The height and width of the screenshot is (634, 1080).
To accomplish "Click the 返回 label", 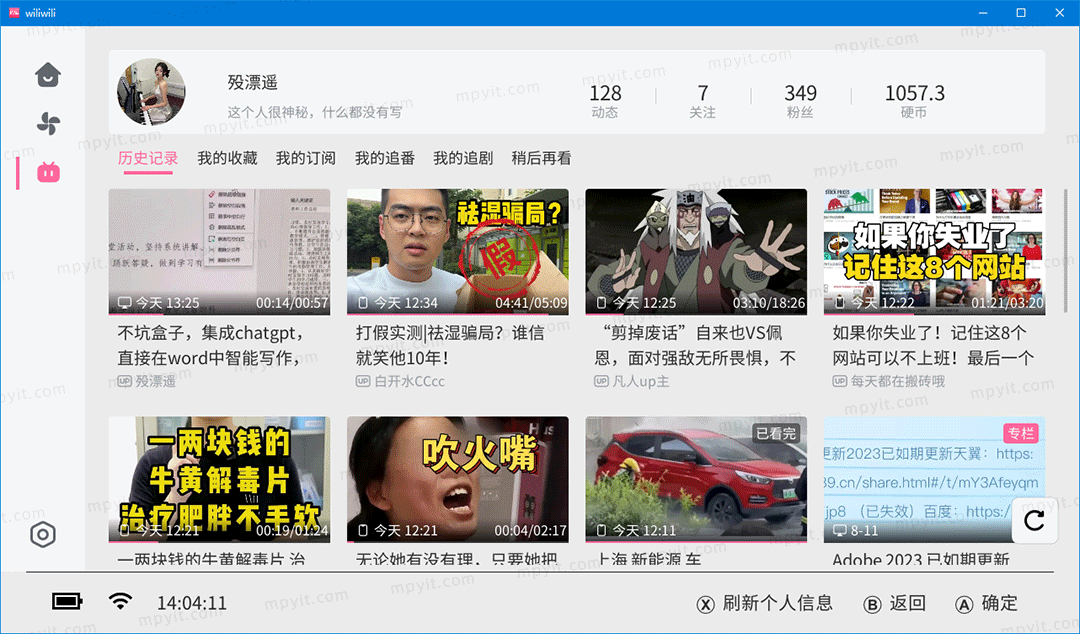I will [907, 603].
